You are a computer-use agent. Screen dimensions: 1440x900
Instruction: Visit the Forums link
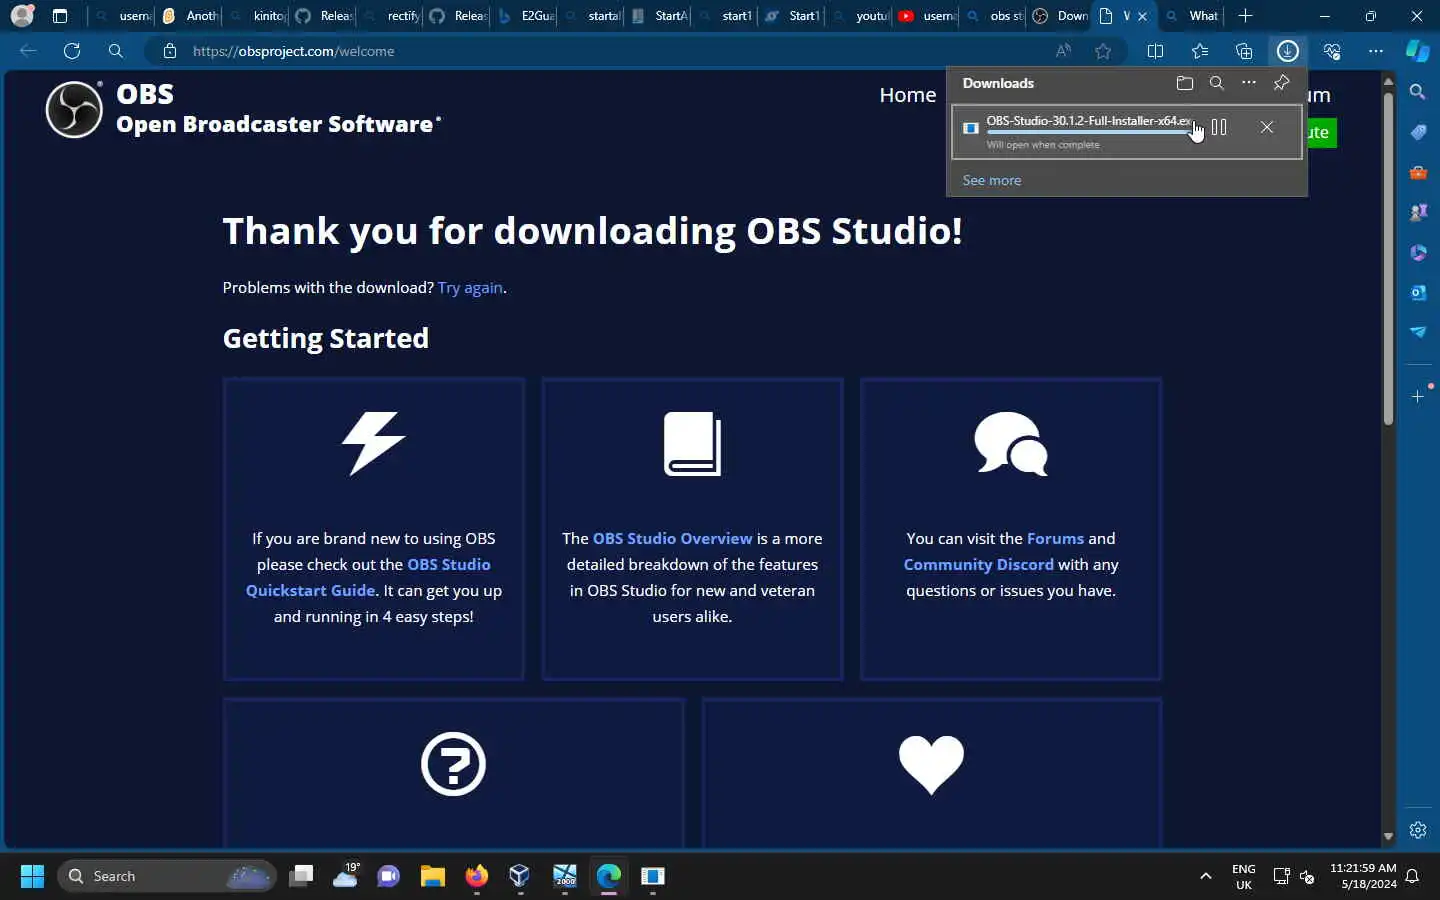click(x=1055, y=538)
